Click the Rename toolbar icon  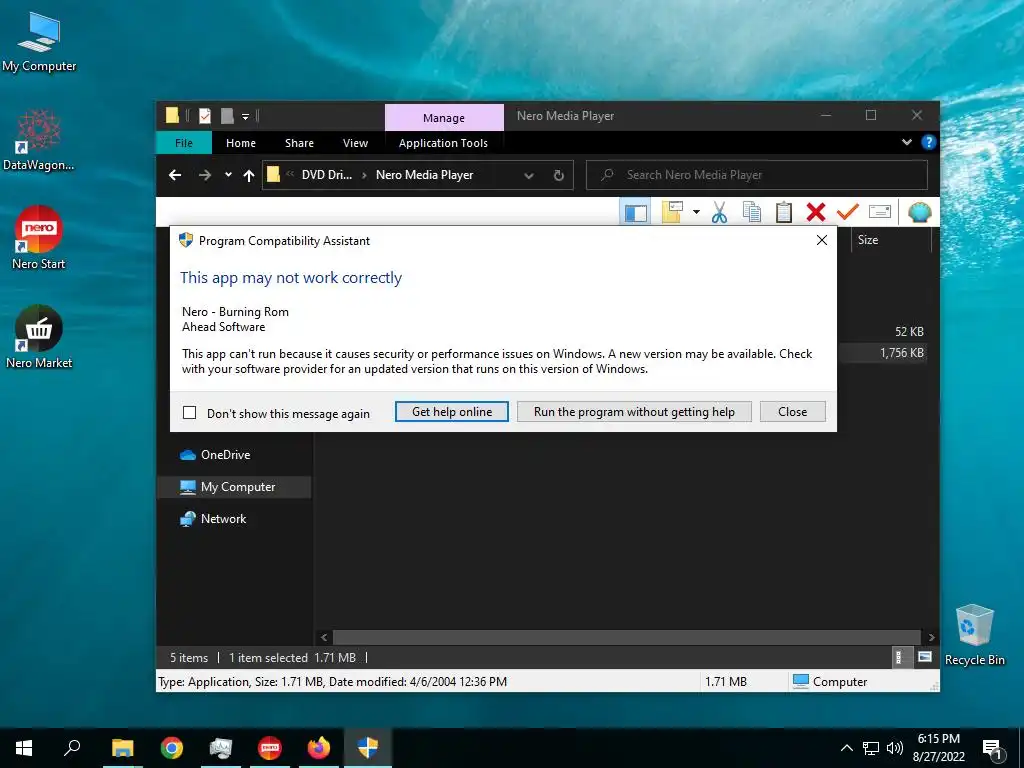(x=880, y=212)
